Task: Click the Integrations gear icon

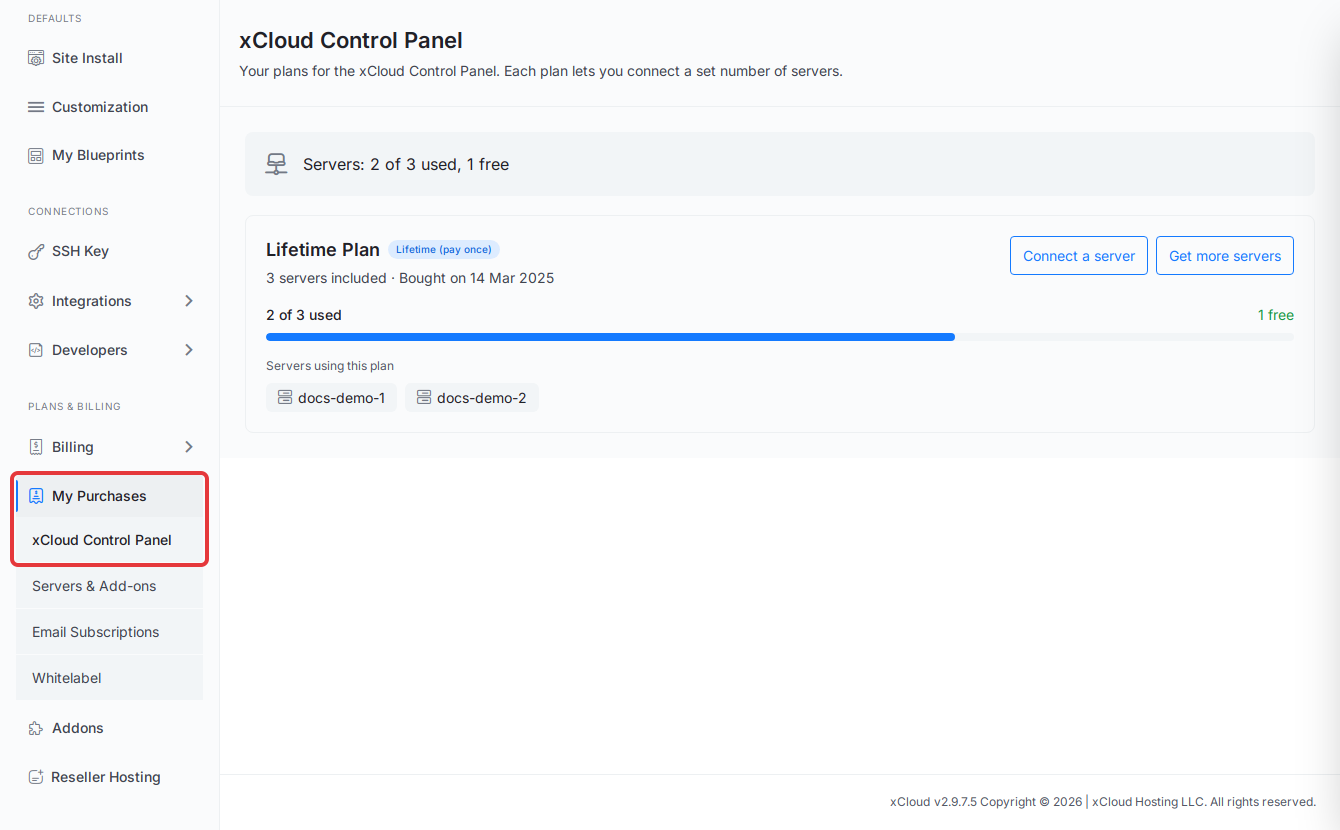Action: (x=36, y=301)
